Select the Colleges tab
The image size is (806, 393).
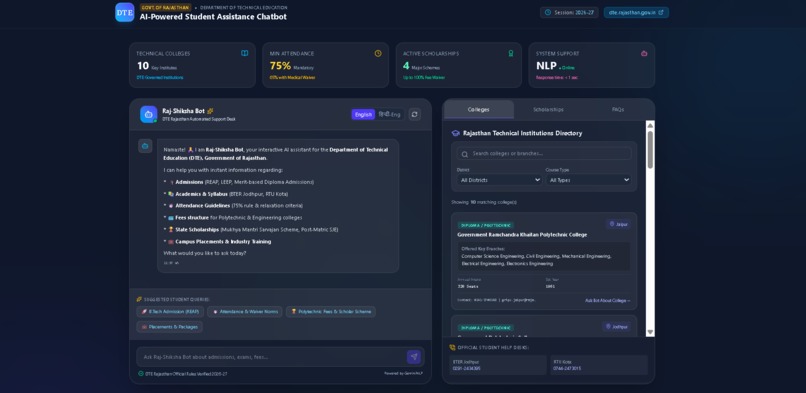point(479,109)
